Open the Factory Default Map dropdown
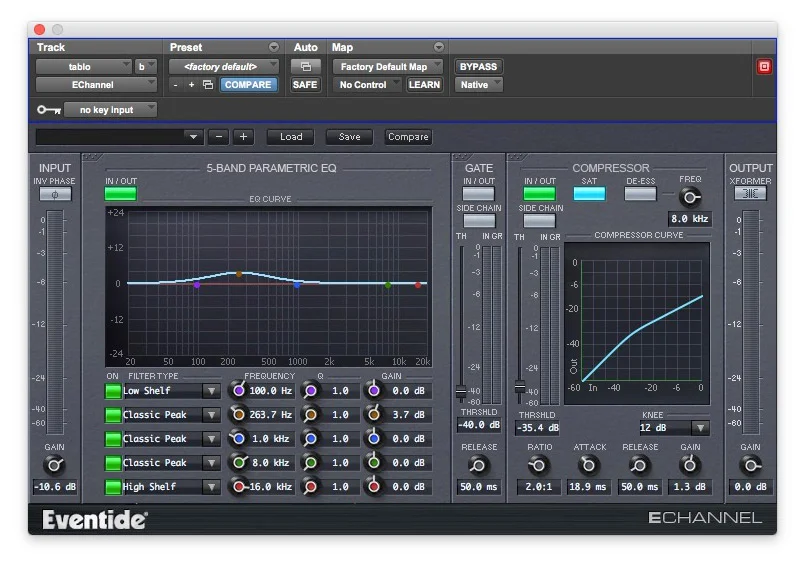The width and height of the screenshot is (810, 561). (387, 67)
